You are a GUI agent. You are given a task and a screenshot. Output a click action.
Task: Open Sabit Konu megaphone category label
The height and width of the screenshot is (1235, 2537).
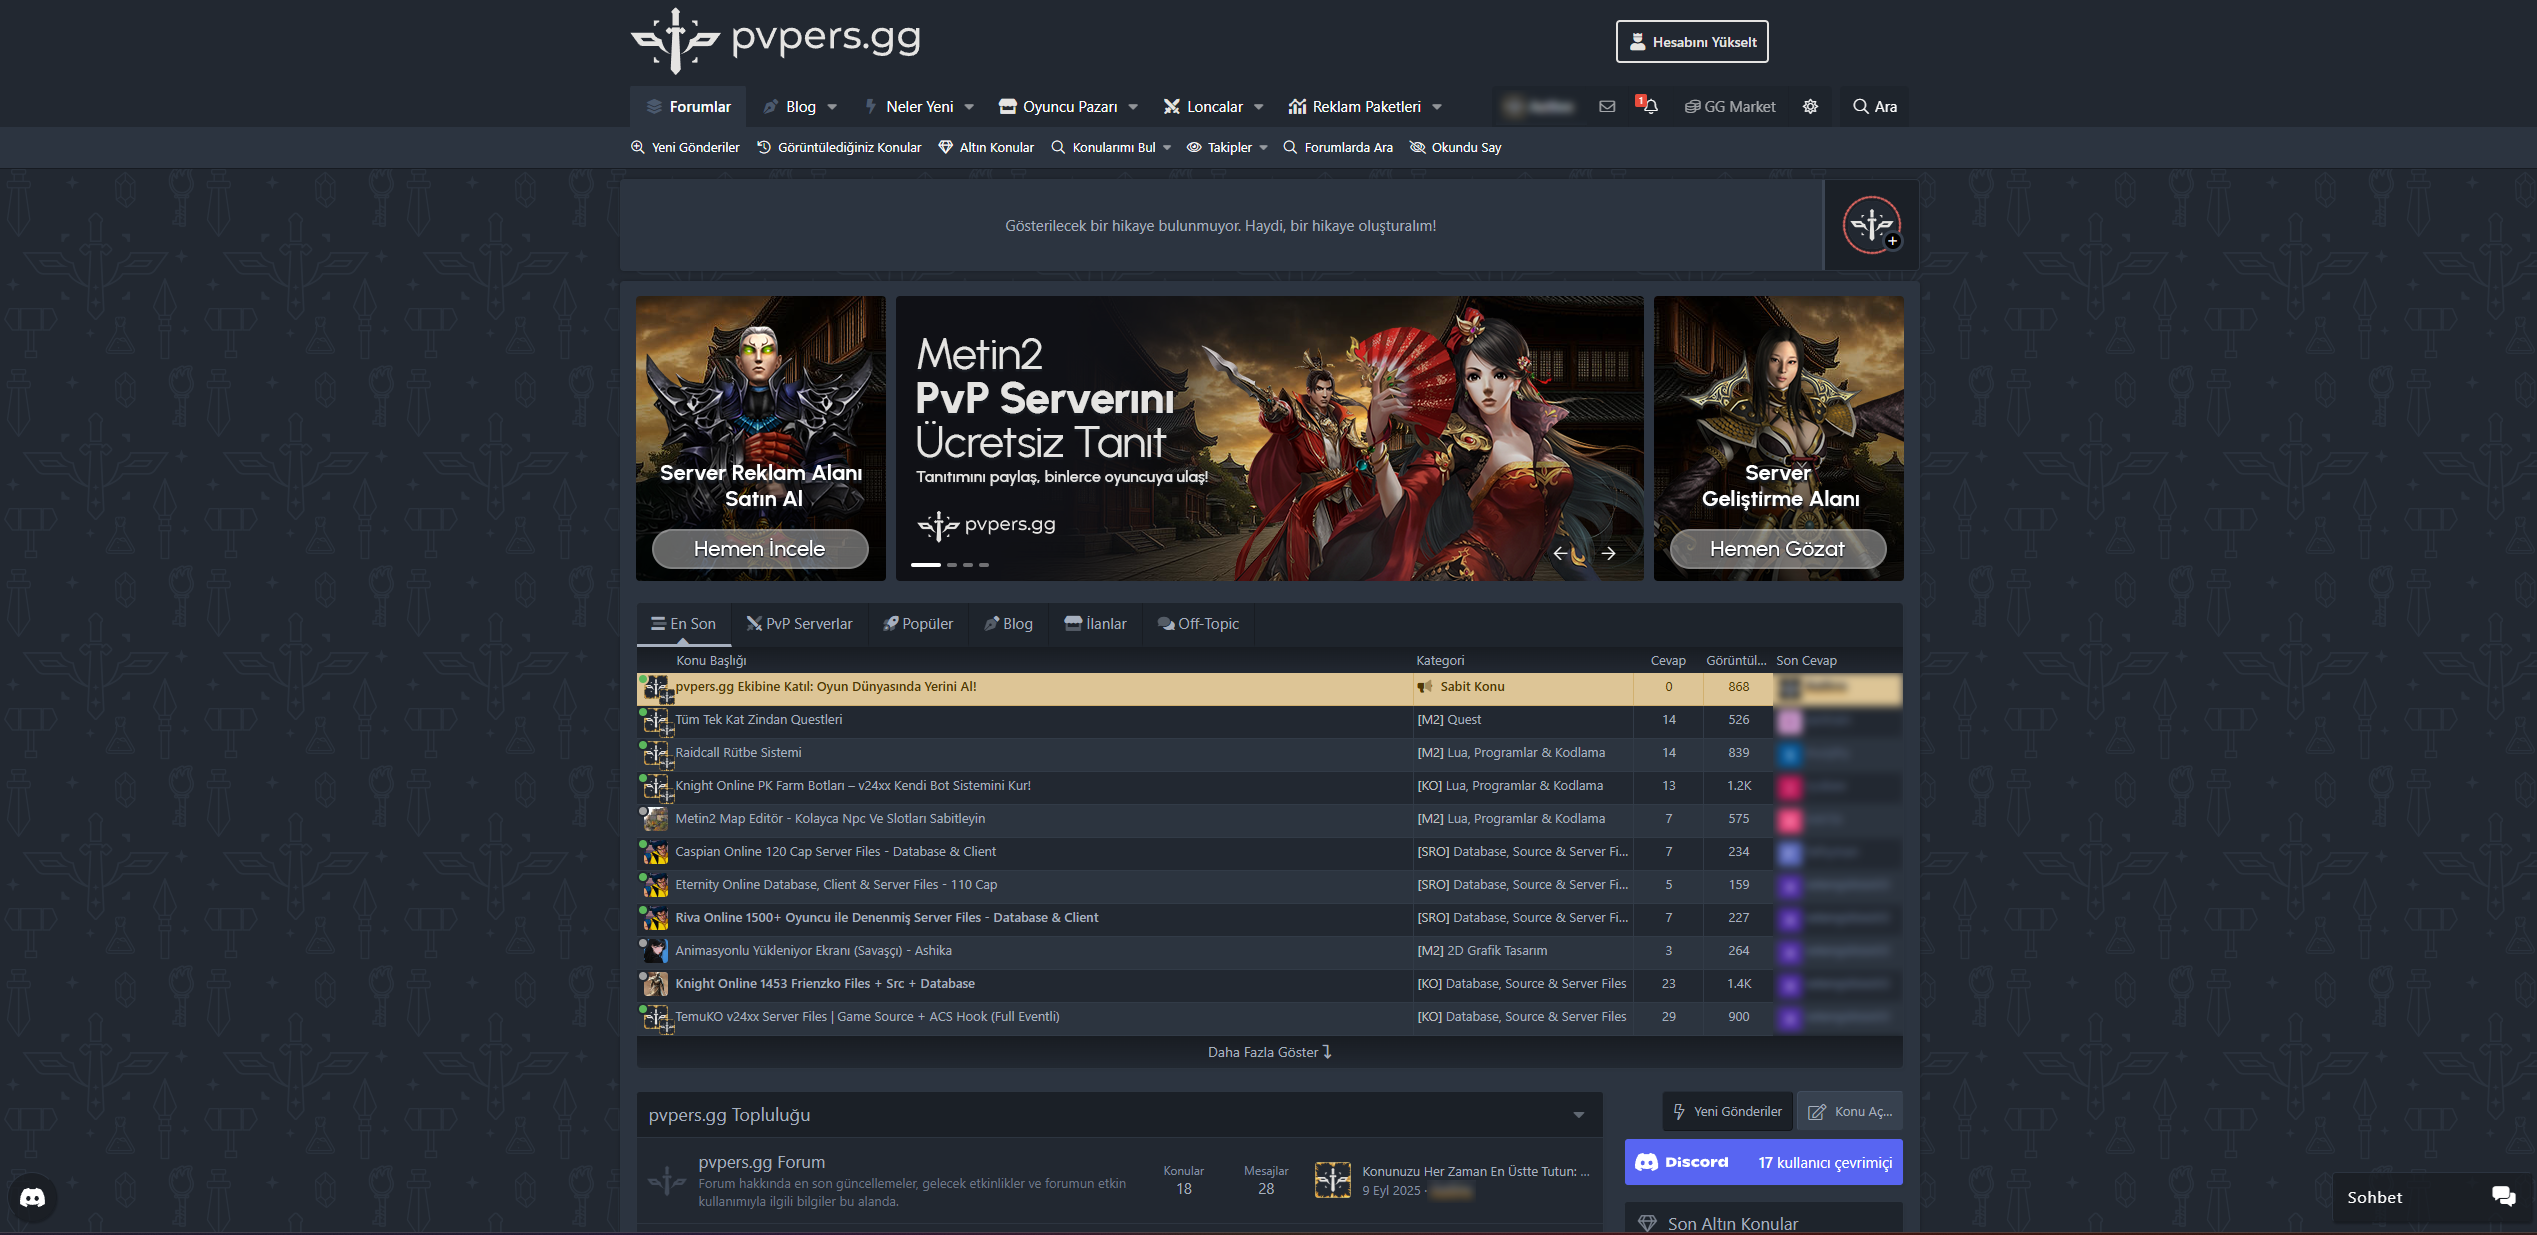[1461, 687]
